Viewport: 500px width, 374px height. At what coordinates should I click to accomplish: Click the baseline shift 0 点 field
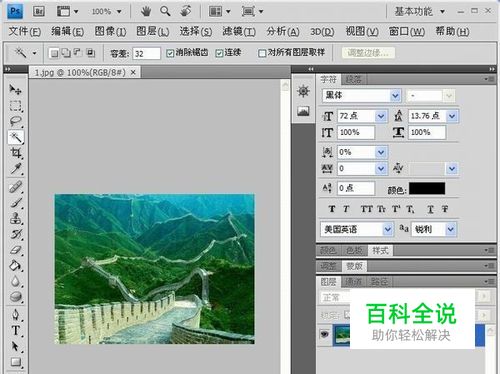point(356,188)
